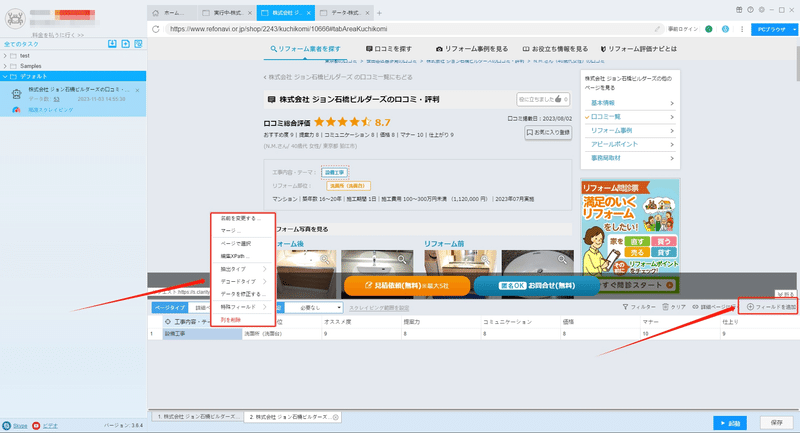Click 事前ログイン button

(x=683, y=29)
